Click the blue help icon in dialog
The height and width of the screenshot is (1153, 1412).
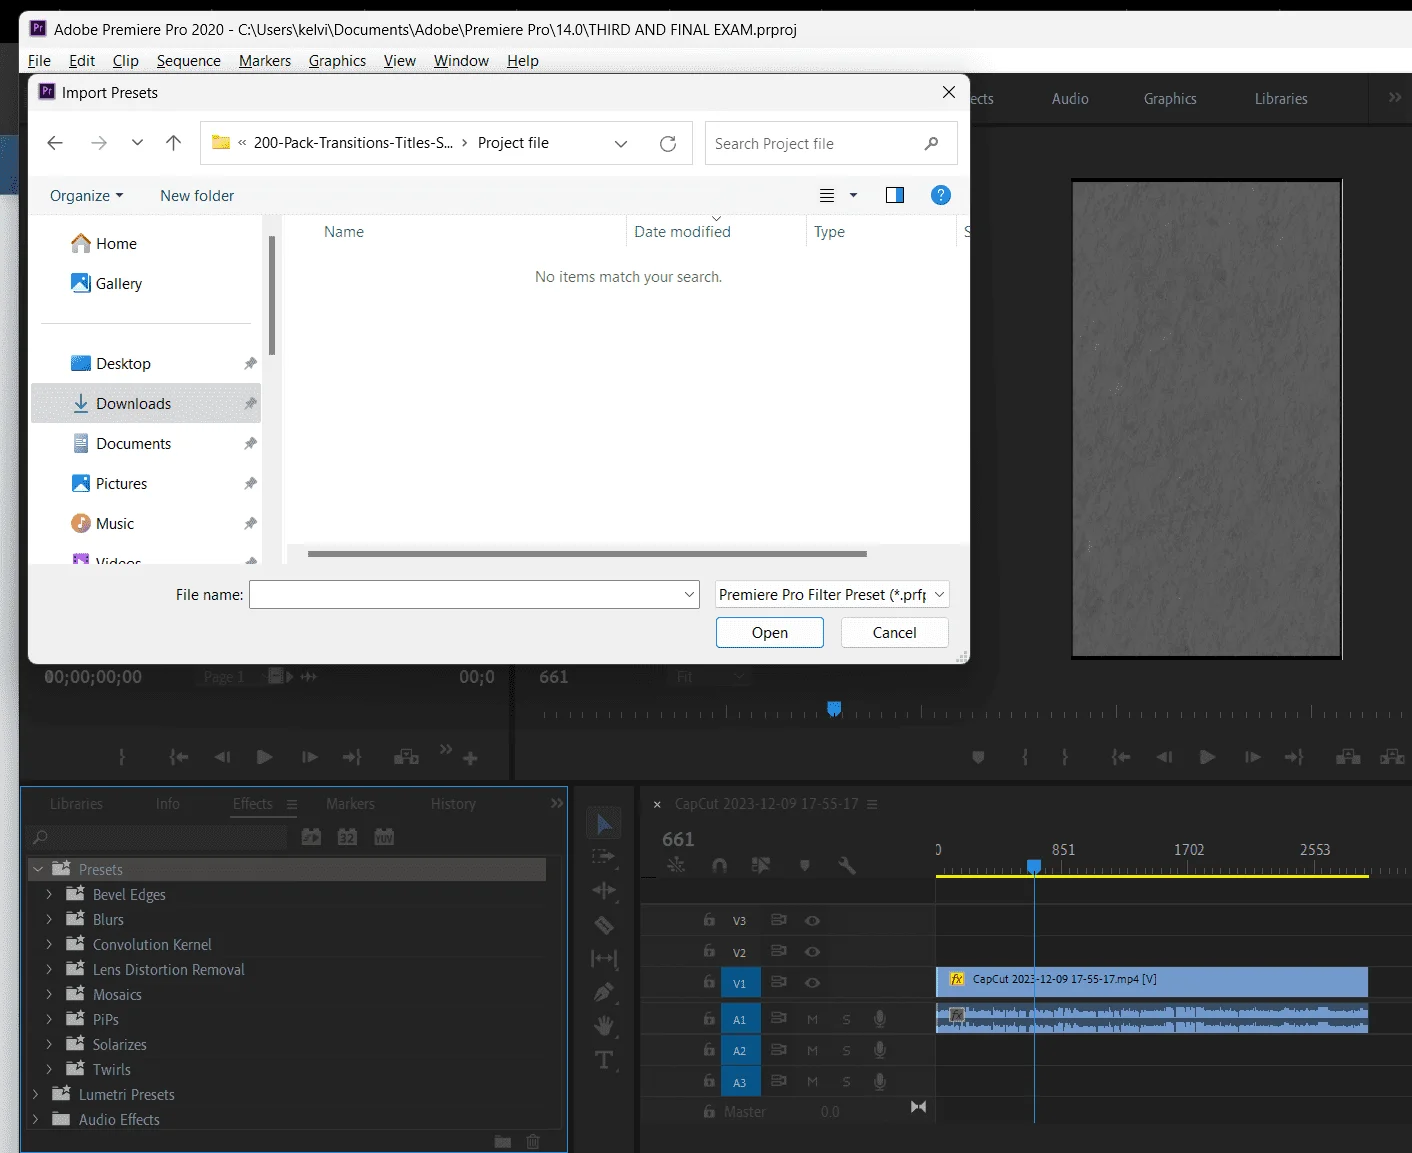point(941,195)
